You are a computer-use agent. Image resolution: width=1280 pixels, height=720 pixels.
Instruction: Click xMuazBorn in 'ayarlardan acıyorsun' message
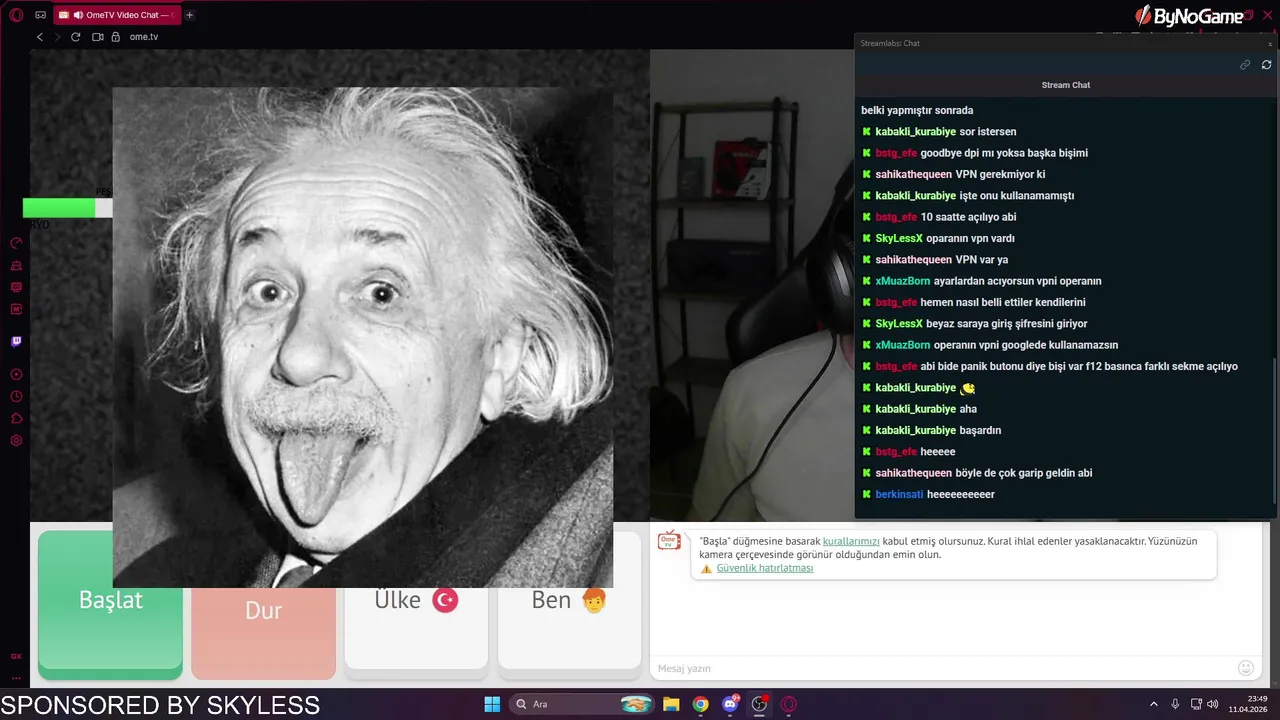pos(903,281)
